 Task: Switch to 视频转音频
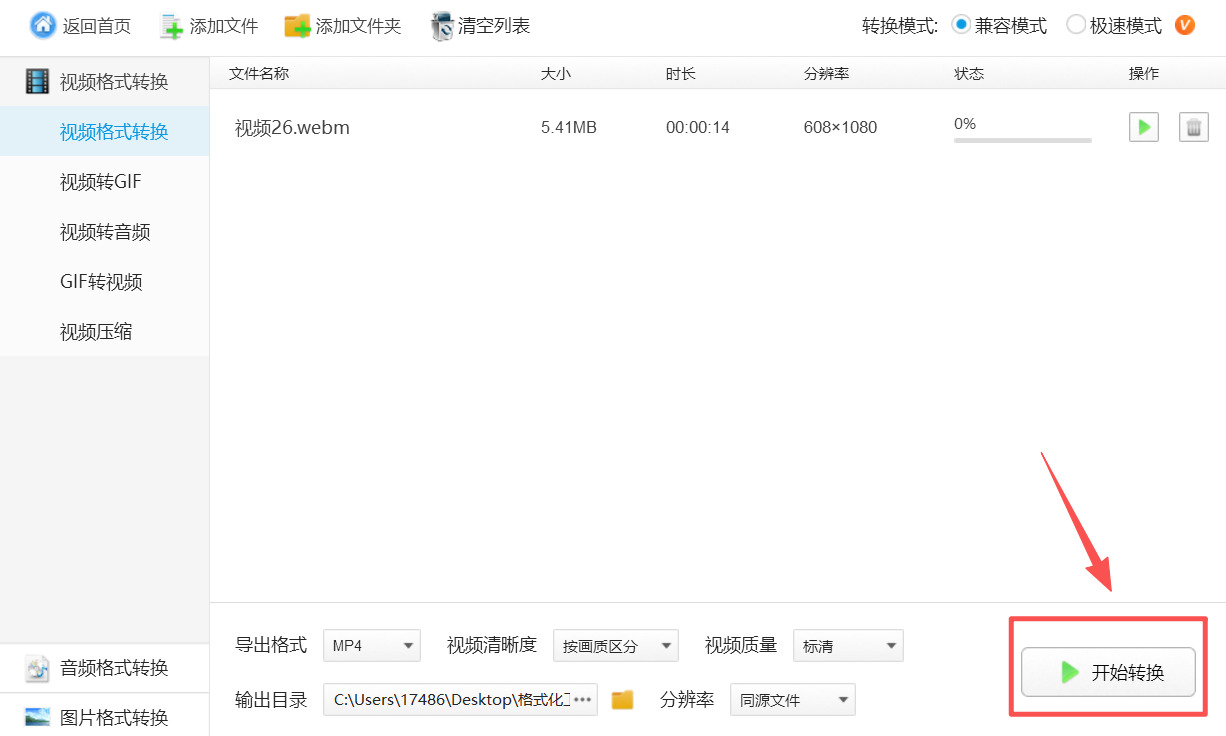point(104,232)
